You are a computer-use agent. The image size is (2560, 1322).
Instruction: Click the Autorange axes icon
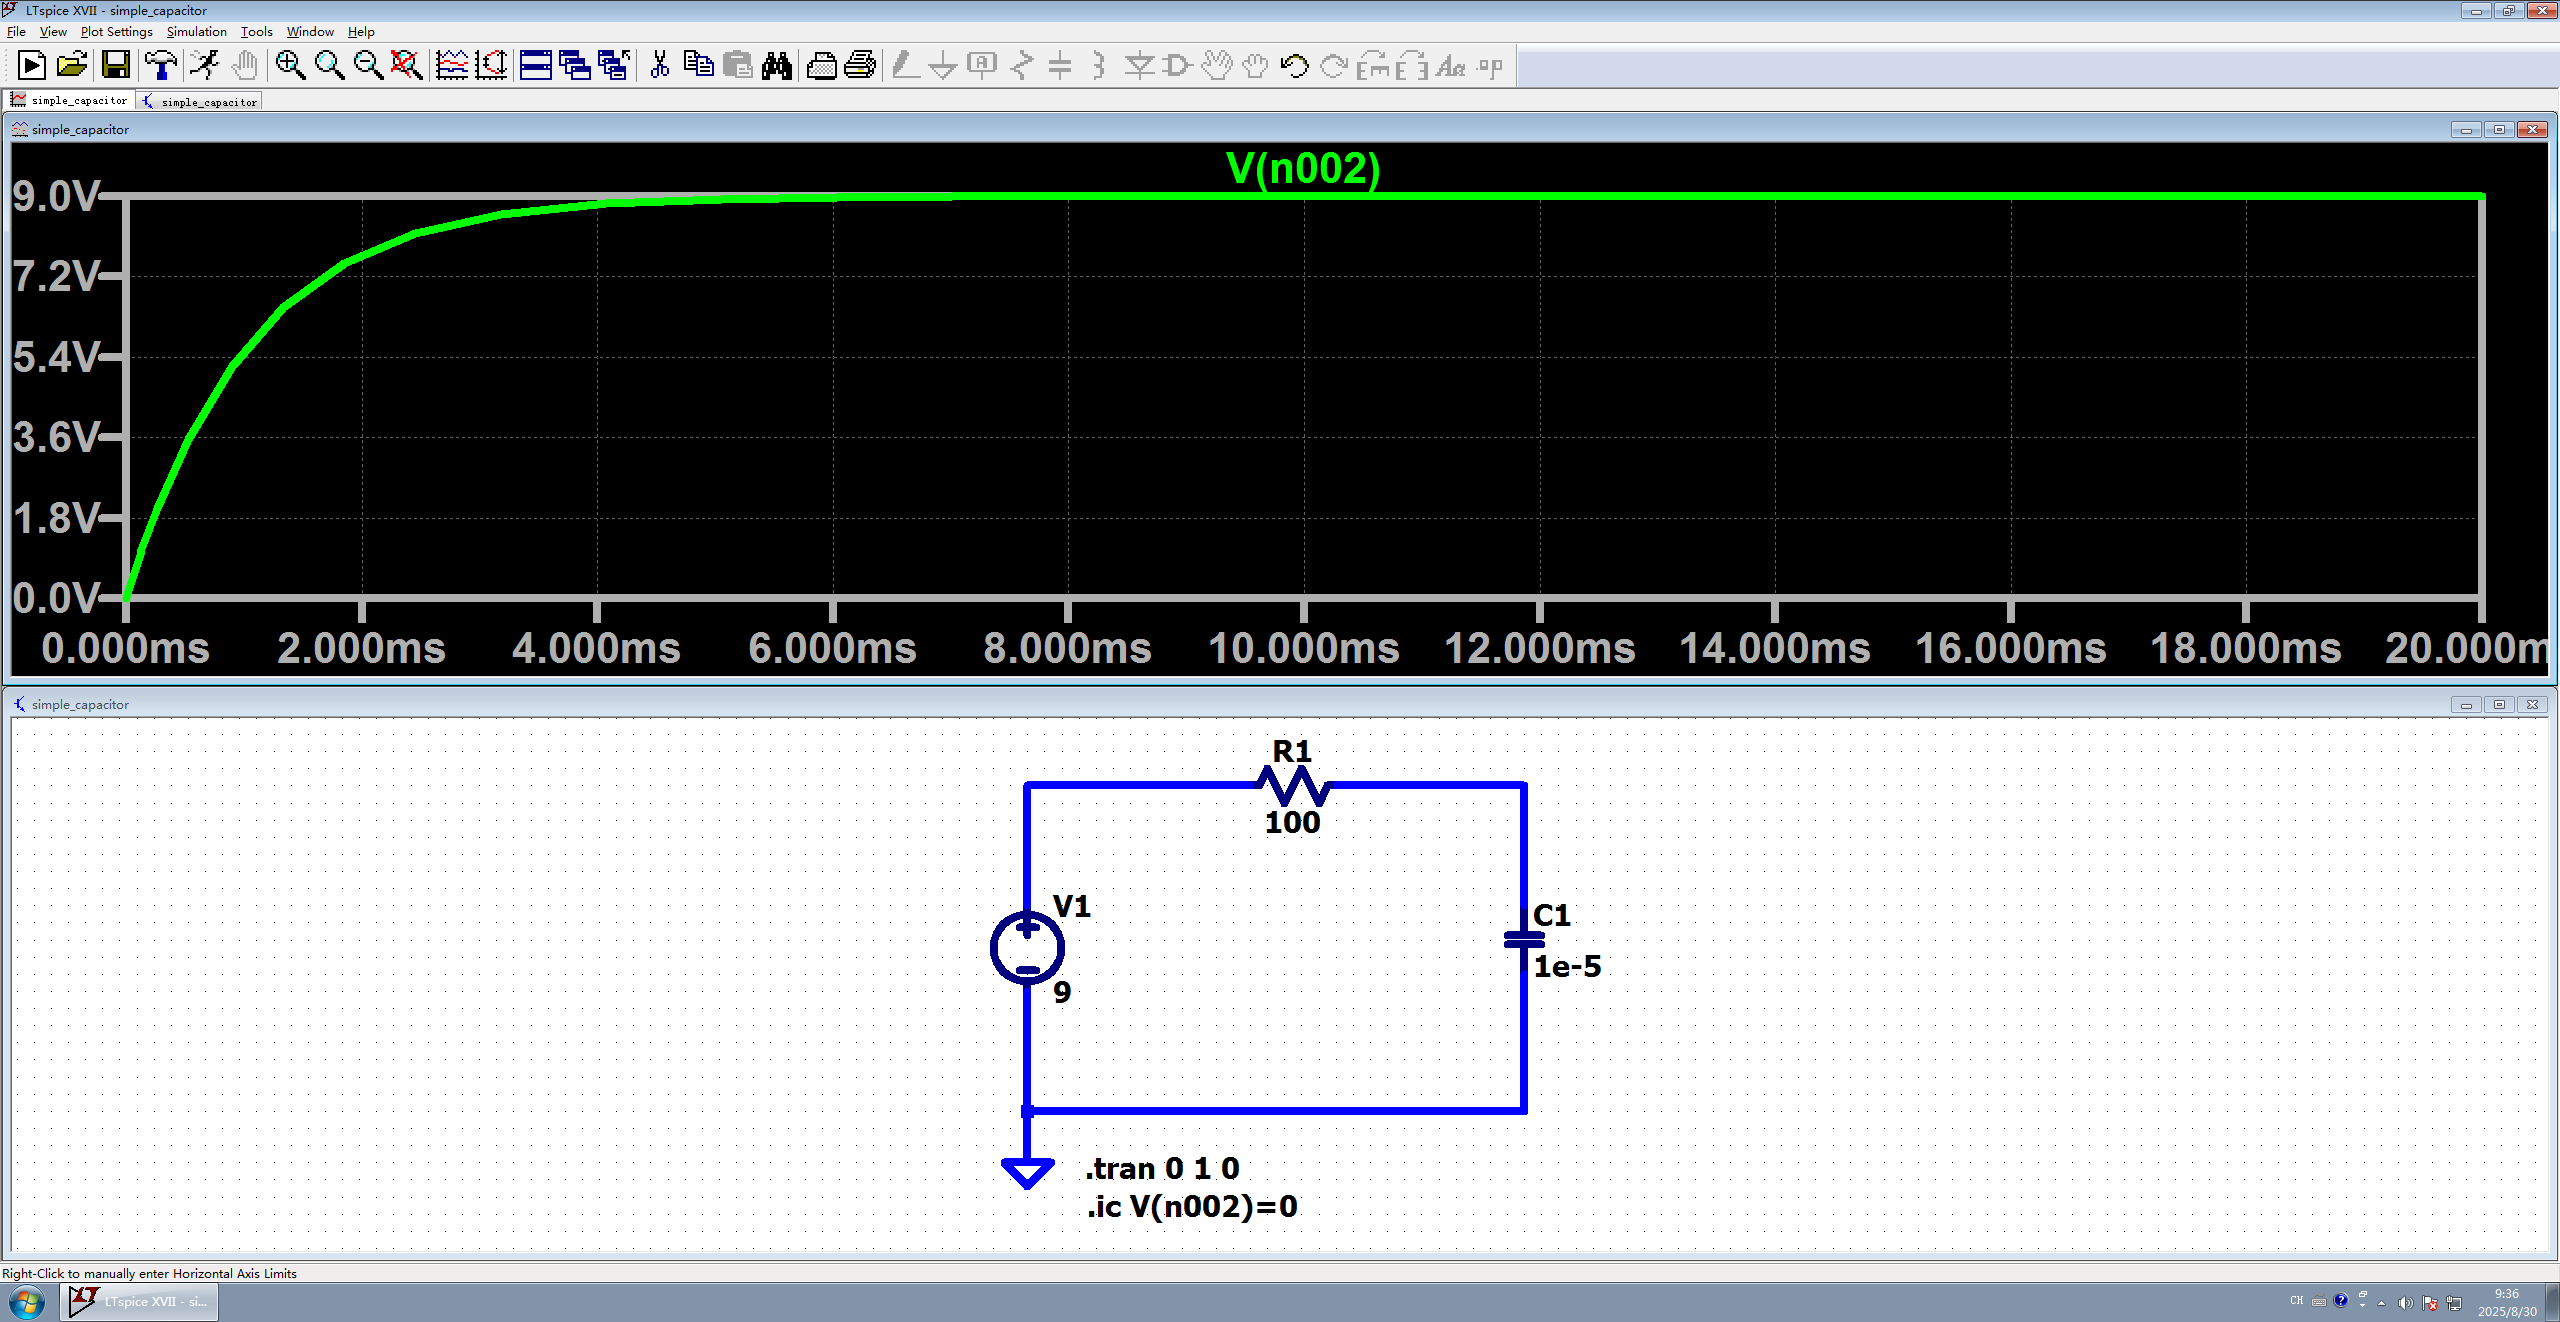(491, 66)
